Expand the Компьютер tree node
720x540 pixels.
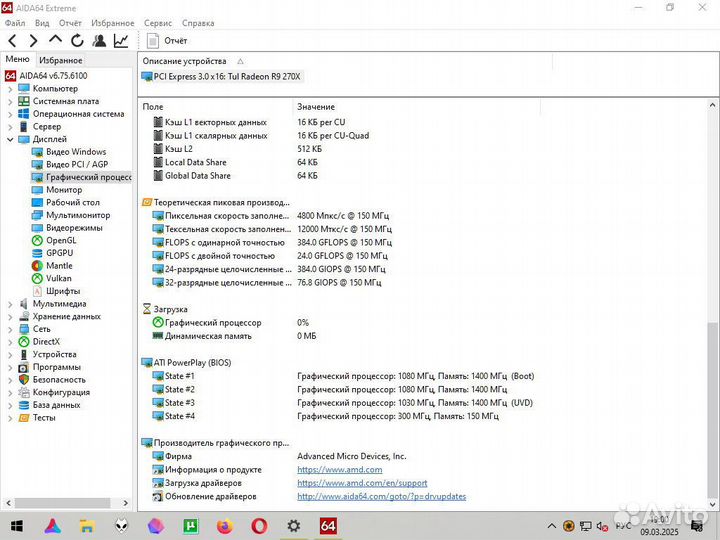pyautogui.click(x=10, y=89)
